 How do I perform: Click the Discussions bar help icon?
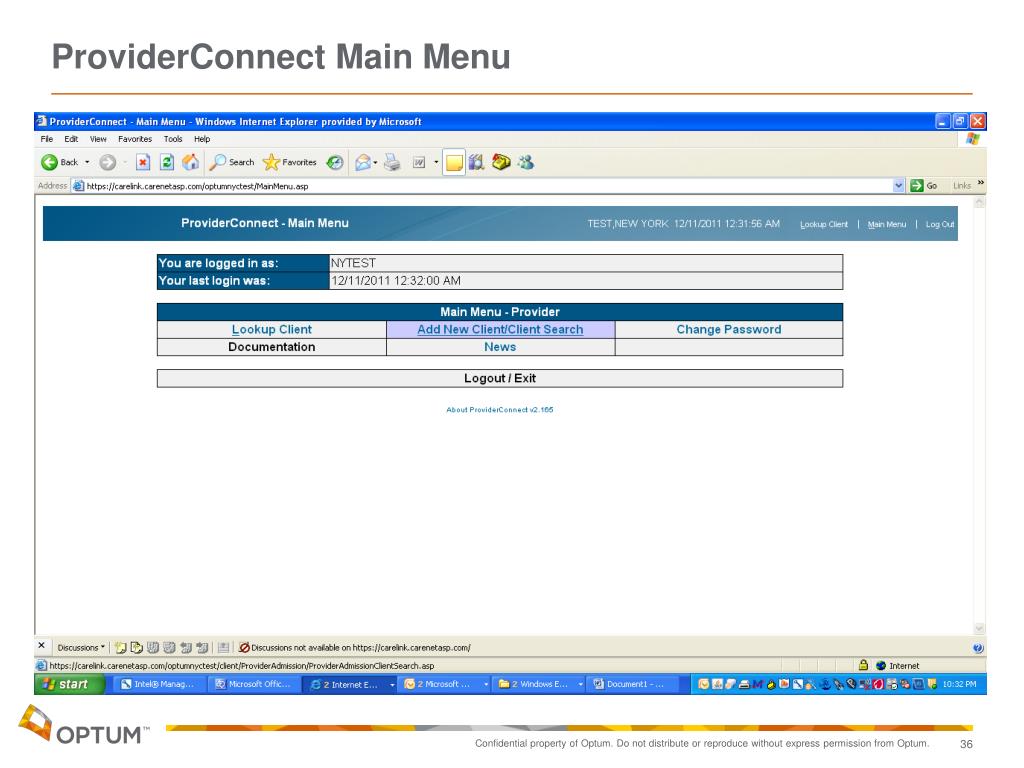pos(978,648)
